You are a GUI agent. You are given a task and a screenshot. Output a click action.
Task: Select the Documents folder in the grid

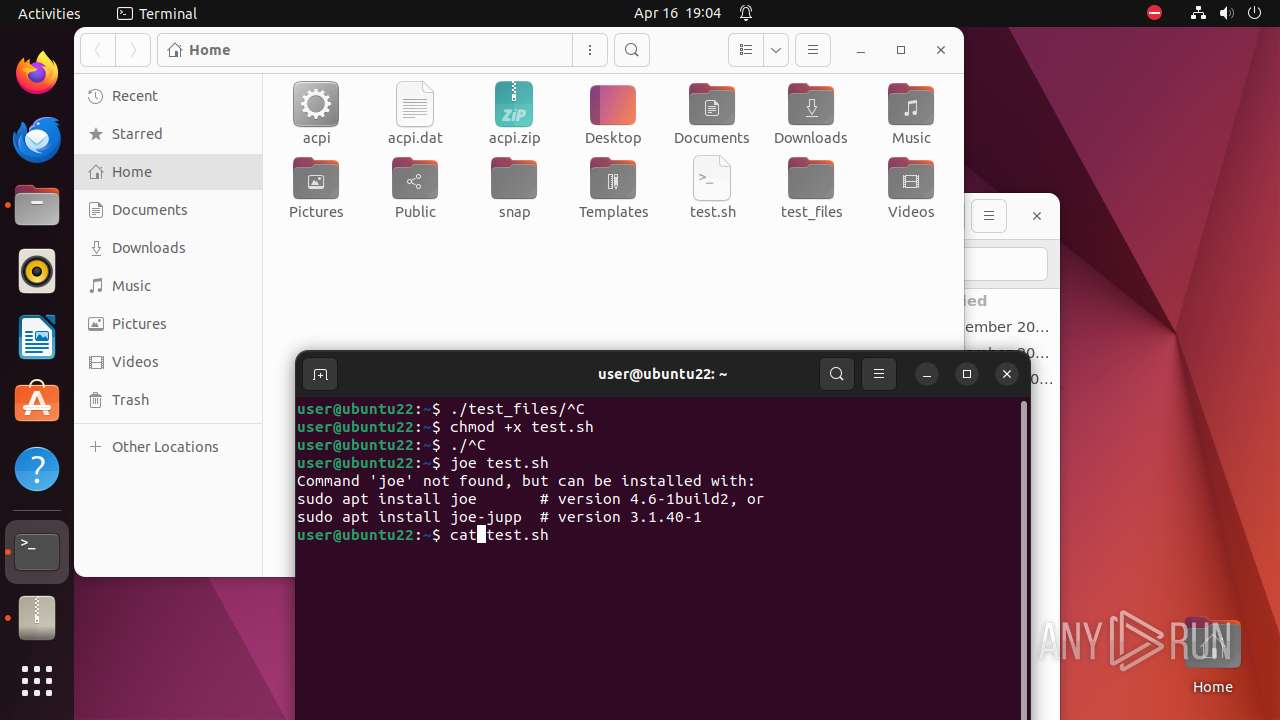point(712,114)
